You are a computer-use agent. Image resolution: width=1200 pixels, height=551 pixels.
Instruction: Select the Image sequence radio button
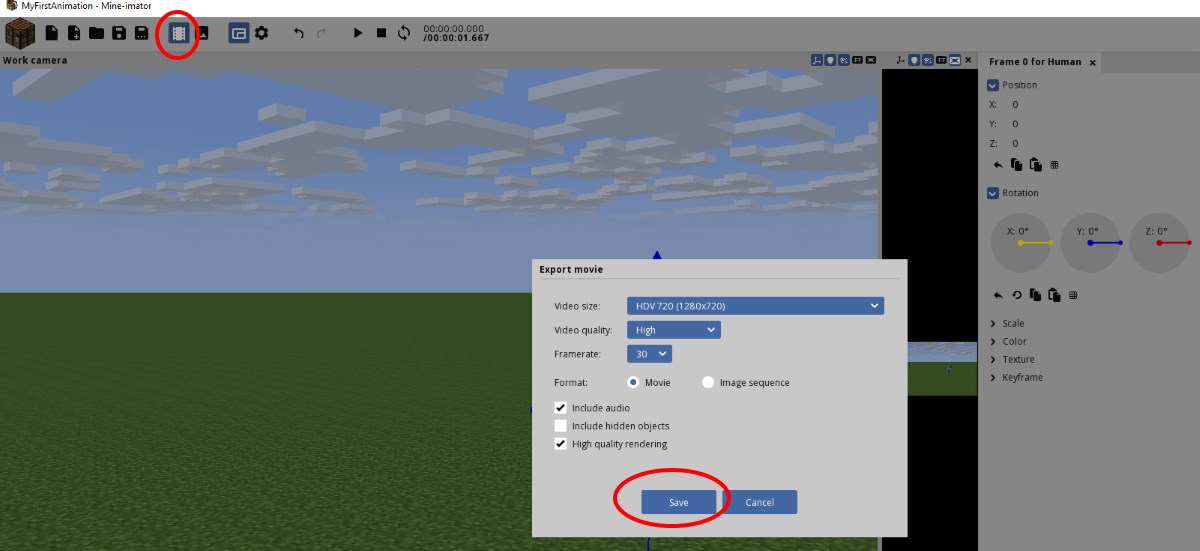coord(708,382)
